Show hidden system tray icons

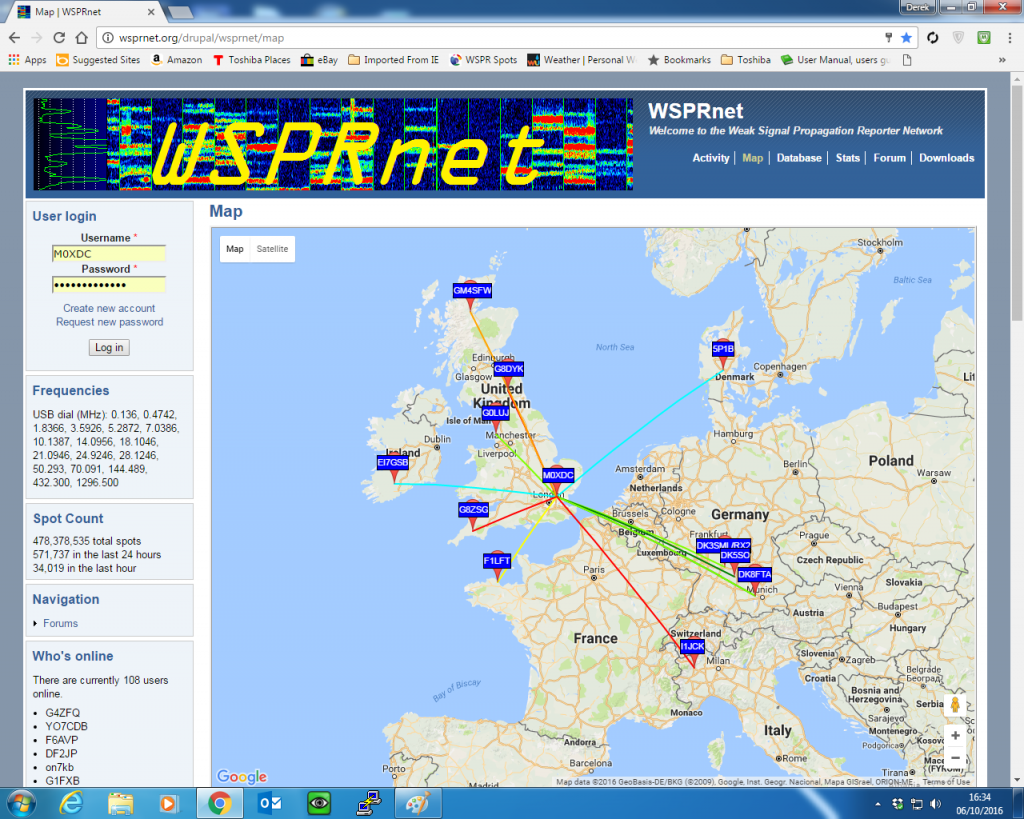[x=878, y=804]
